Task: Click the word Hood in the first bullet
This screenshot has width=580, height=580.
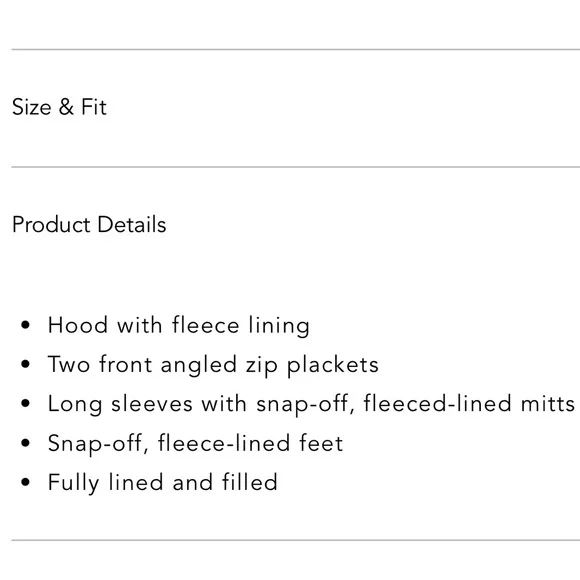Action: (x=78, y=325)
